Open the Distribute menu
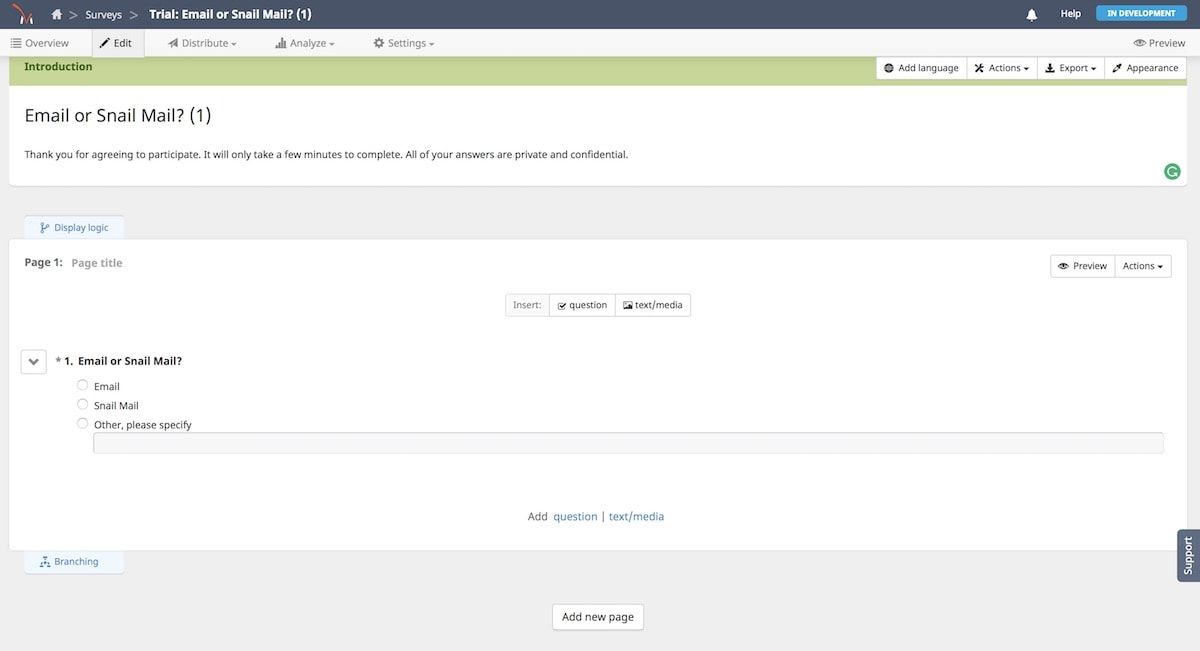The height and width of the screenshot is (651, 1200). pyautogui.click(x=203, y=43)
